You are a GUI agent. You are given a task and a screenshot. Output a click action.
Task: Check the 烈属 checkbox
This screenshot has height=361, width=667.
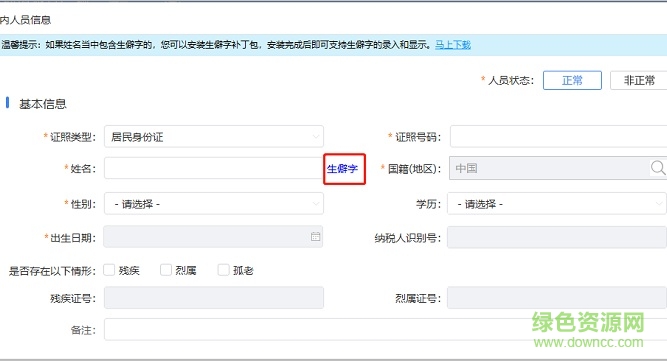(x=166, y=270)
